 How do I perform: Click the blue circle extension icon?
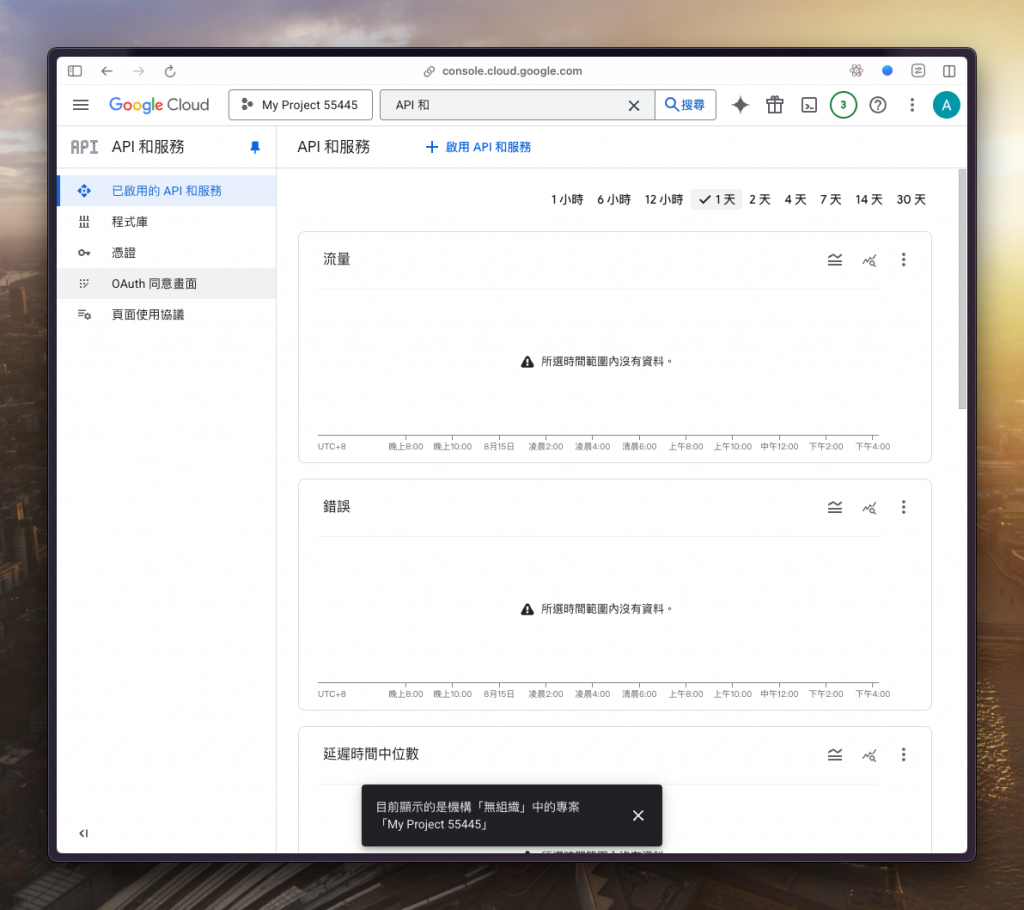coord(887,71)
